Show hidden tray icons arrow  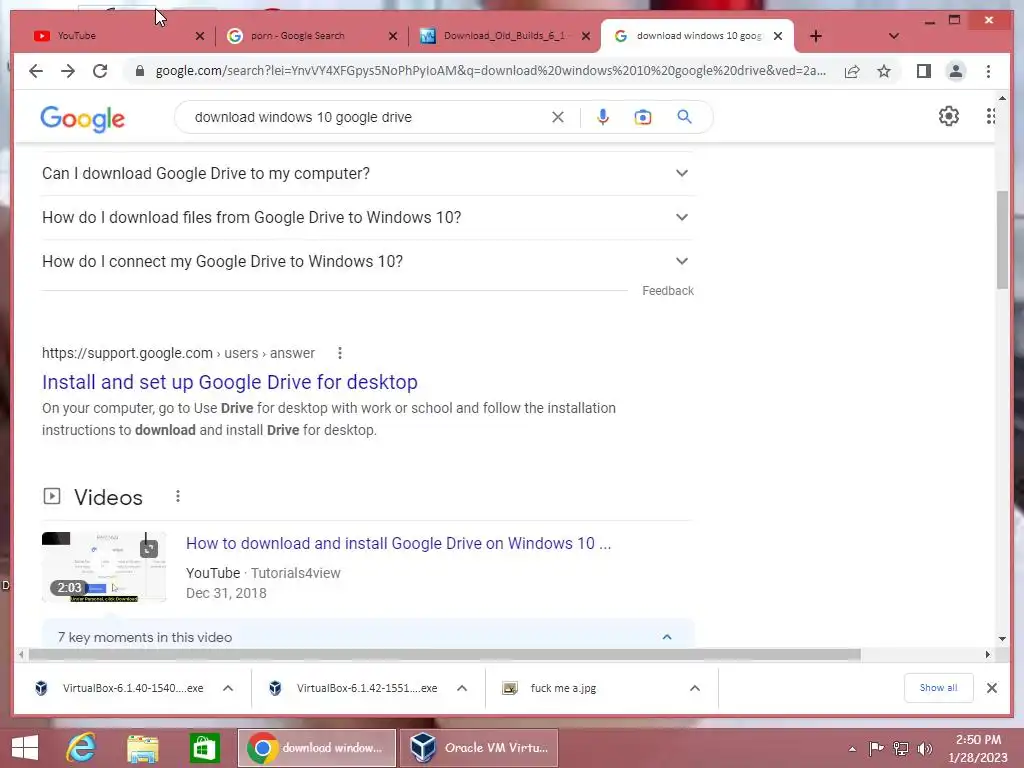pyautogui.click(x=852, y=749)
